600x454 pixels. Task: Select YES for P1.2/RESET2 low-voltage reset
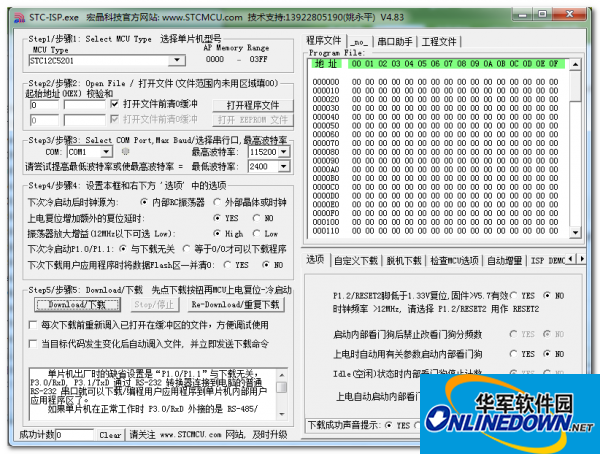click(x=514, y=296)
